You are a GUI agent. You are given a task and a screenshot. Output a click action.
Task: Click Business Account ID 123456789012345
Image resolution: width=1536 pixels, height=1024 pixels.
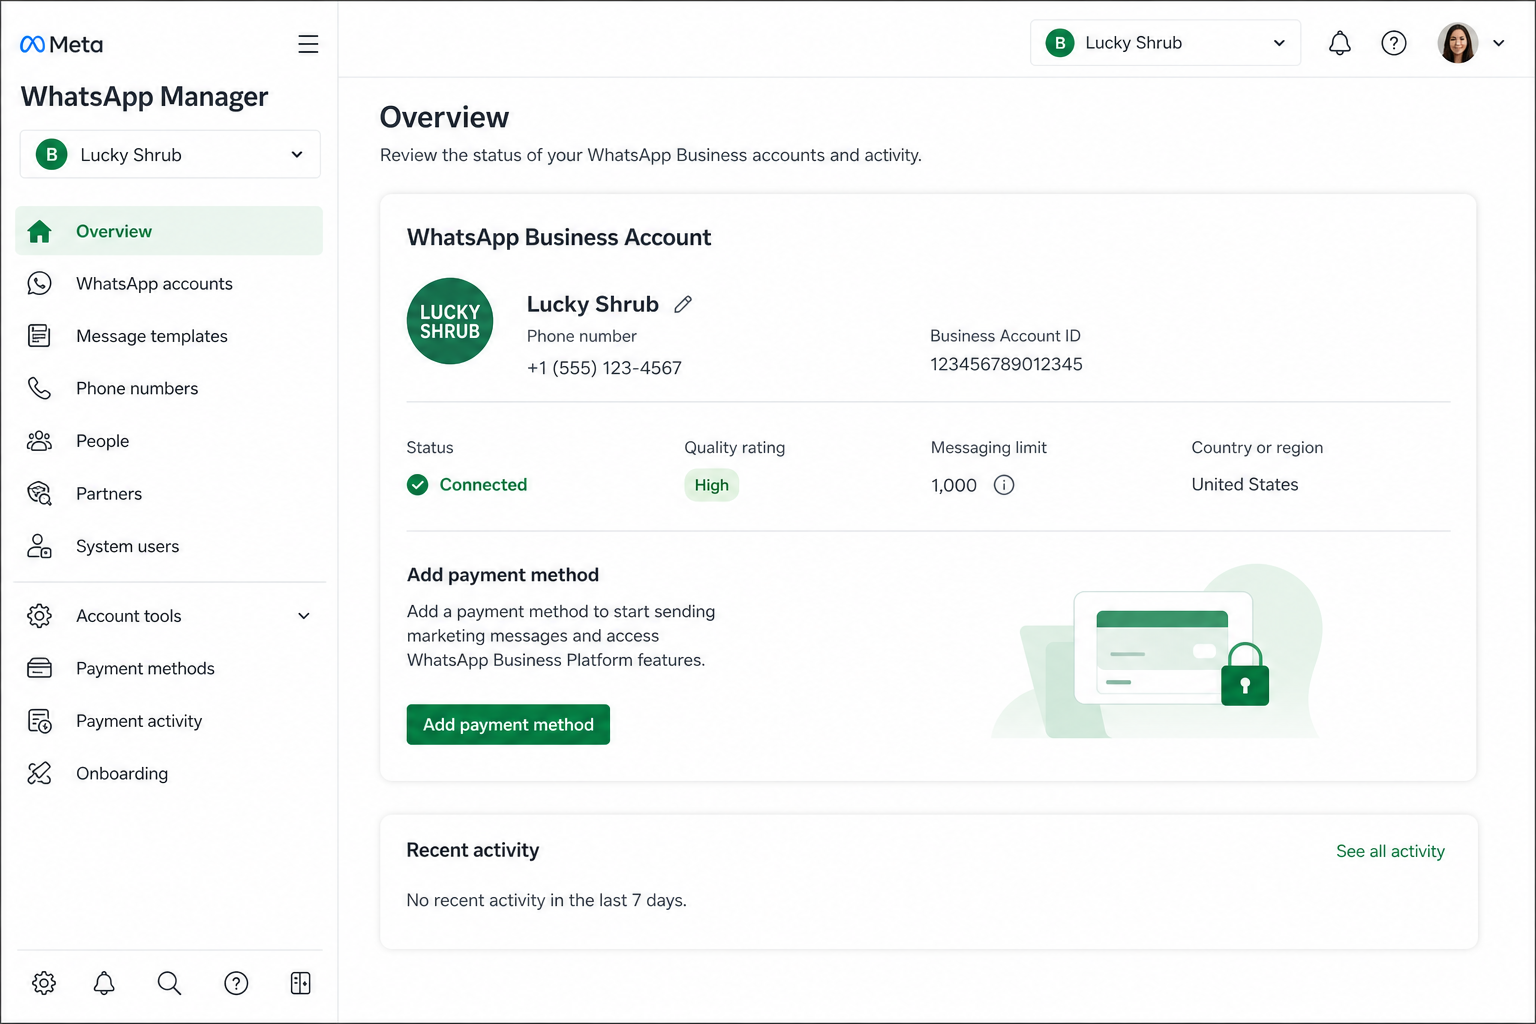tap(1006, 364)
